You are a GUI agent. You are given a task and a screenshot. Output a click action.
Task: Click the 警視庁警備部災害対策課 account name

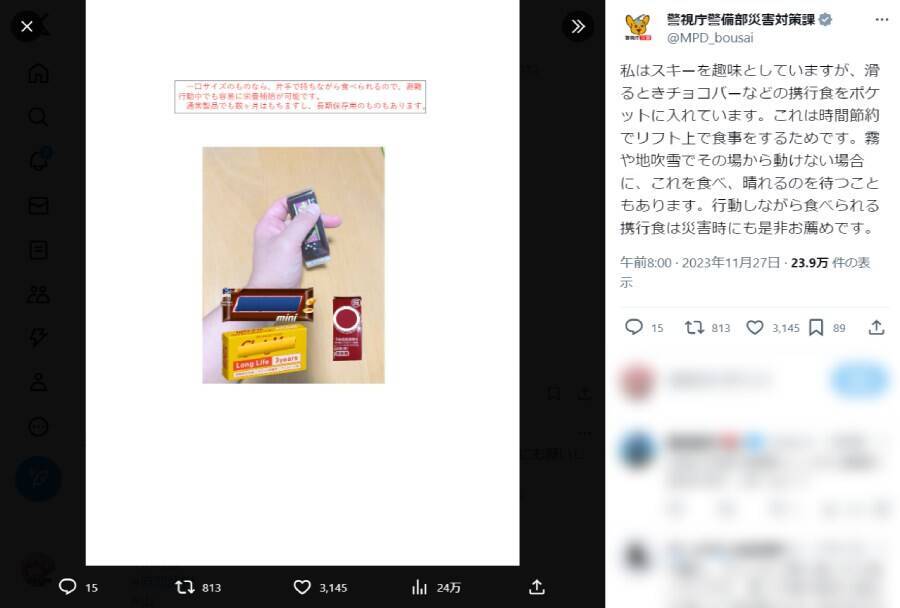[x=740, y=20]
